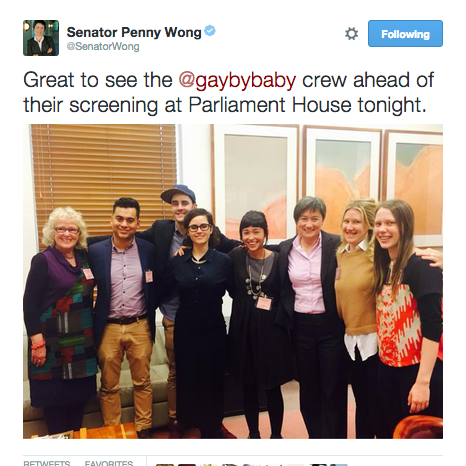
Task: Open the third yellowish user avatar
Action: [x=209, y=465]
